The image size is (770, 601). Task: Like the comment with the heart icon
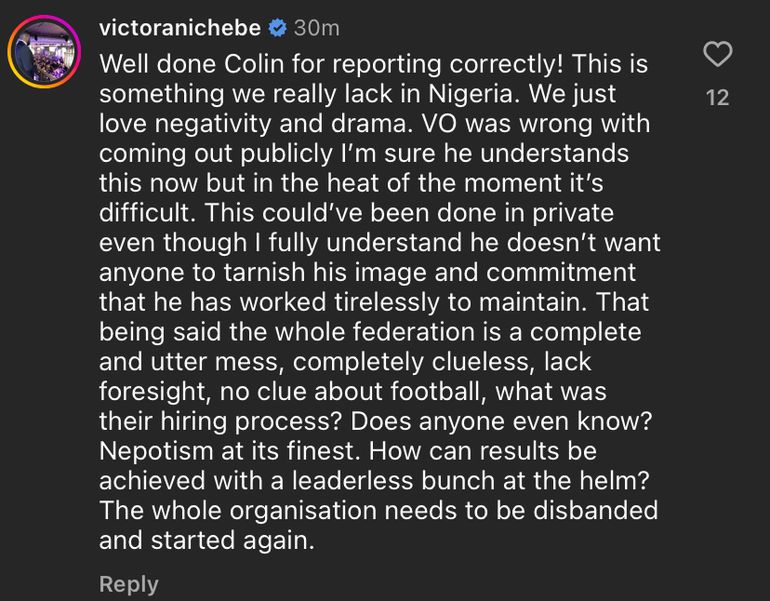click(717, 54)
